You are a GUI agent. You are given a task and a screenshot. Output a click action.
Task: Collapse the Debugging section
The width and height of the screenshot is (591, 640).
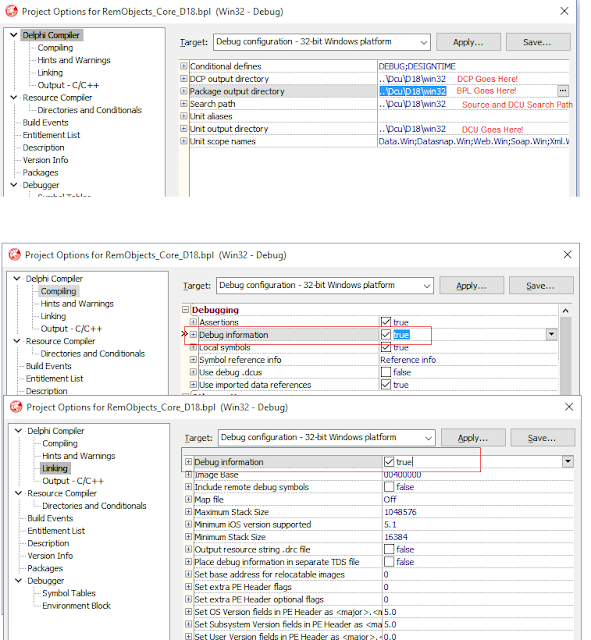tap(185, 309)
